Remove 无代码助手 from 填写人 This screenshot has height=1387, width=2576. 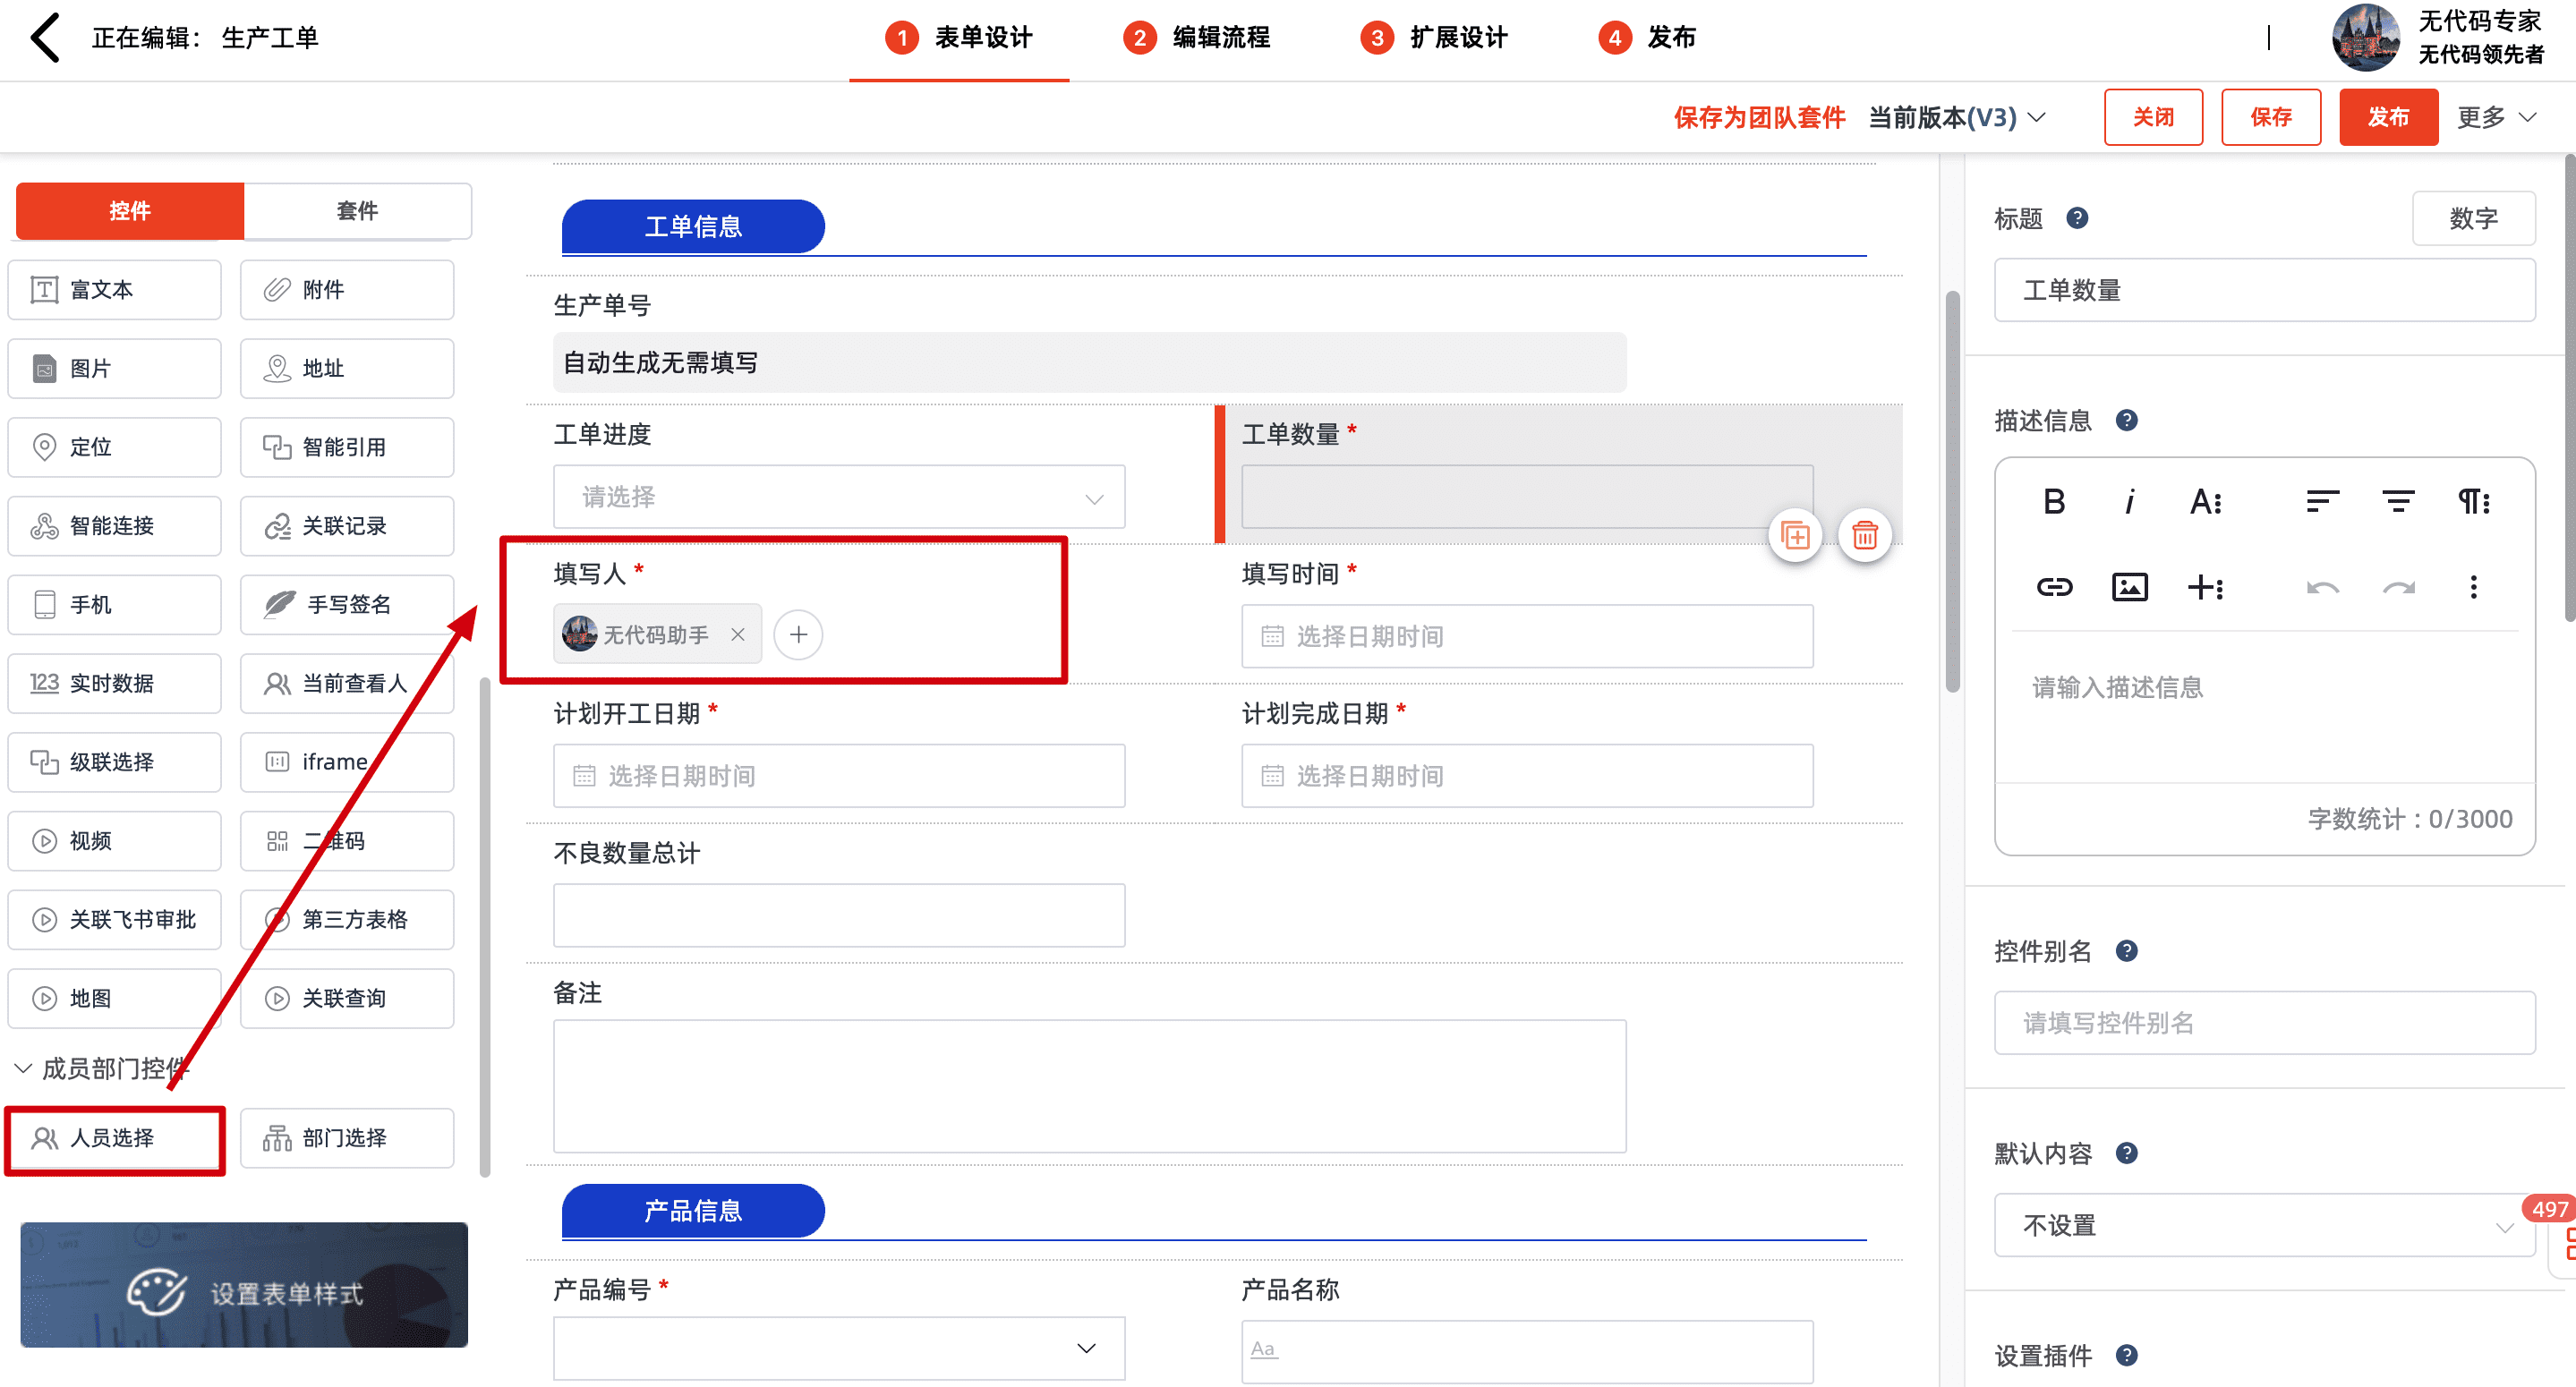738,635
